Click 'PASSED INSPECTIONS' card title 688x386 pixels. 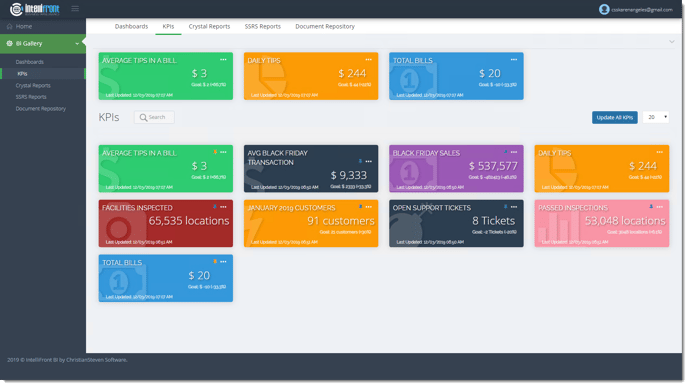coord(573,208)
